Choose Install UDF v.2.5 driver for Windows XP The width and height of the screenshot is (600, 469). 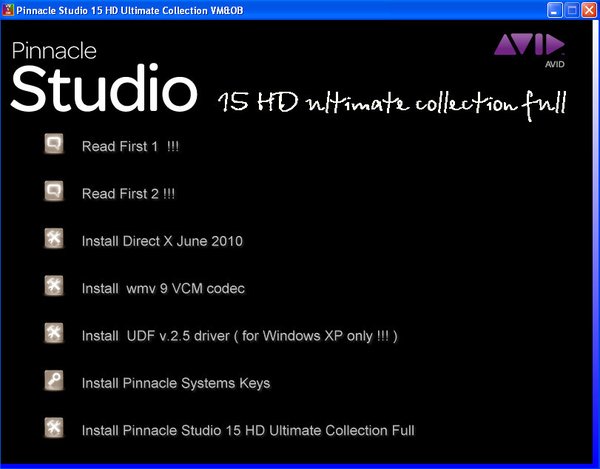click(x=240, y=336)
